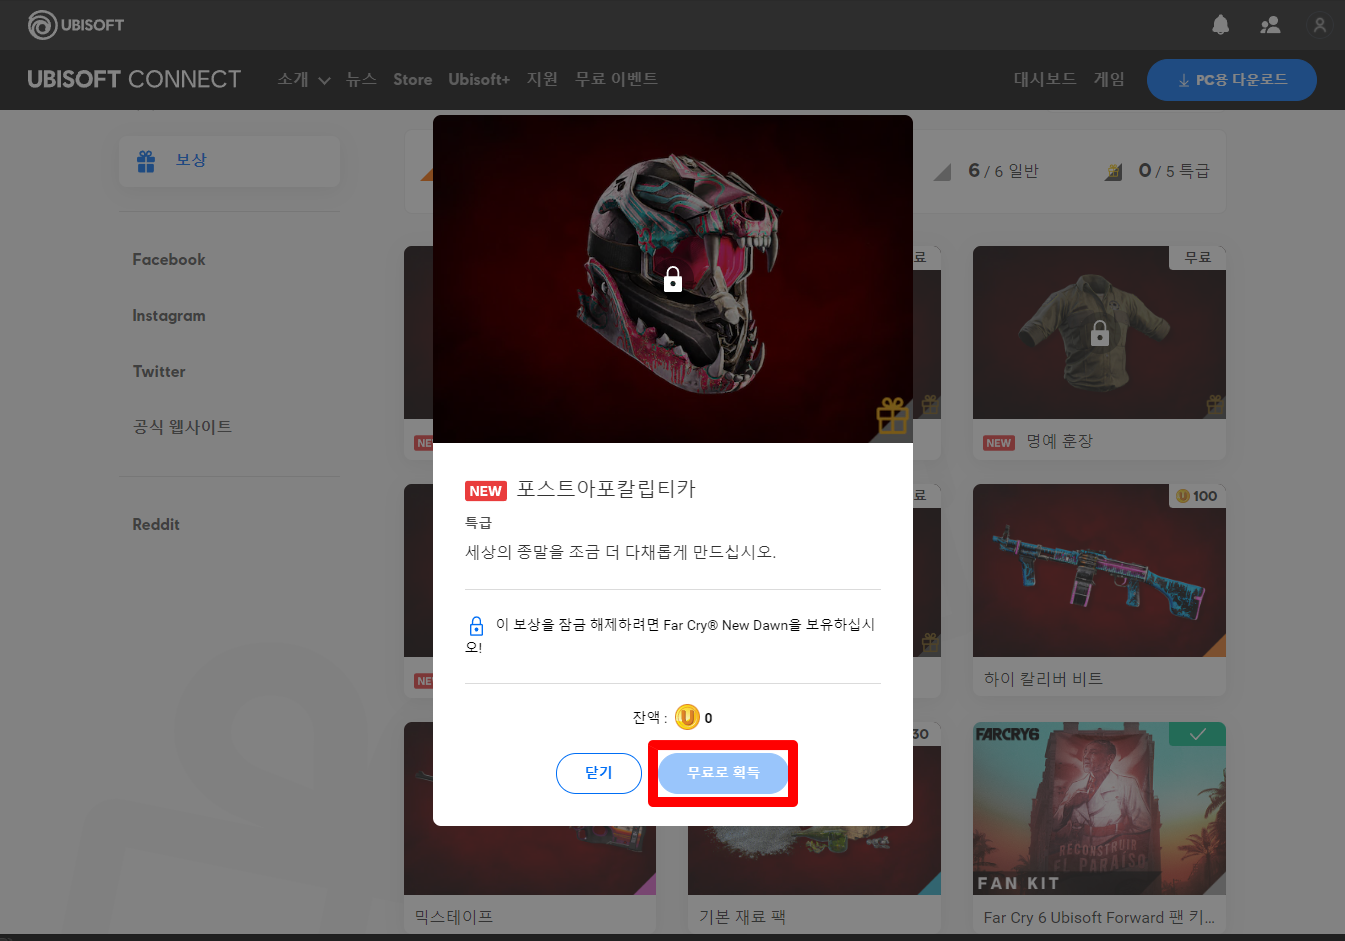Image resolution: width=1345 pixels, height=941 pixels.
Task: Open the 명예 훈장 reward card
Action: [x=1099, y=353]
